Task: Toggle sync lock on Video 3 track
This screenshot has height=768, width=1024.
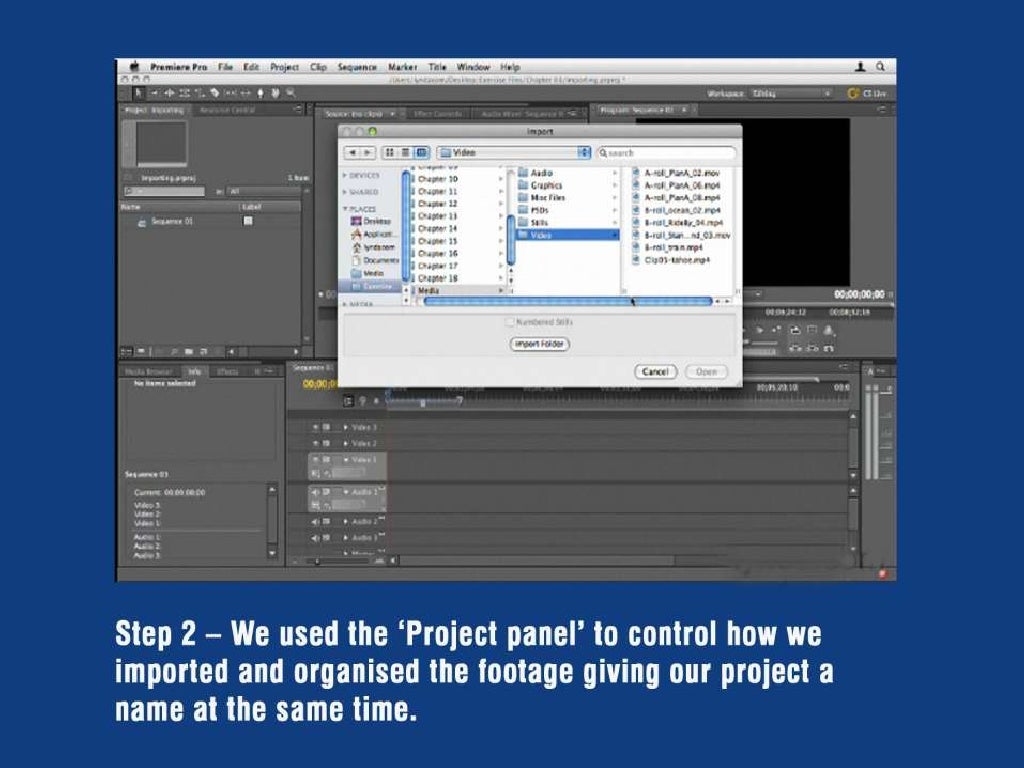Action: (326, 427)
